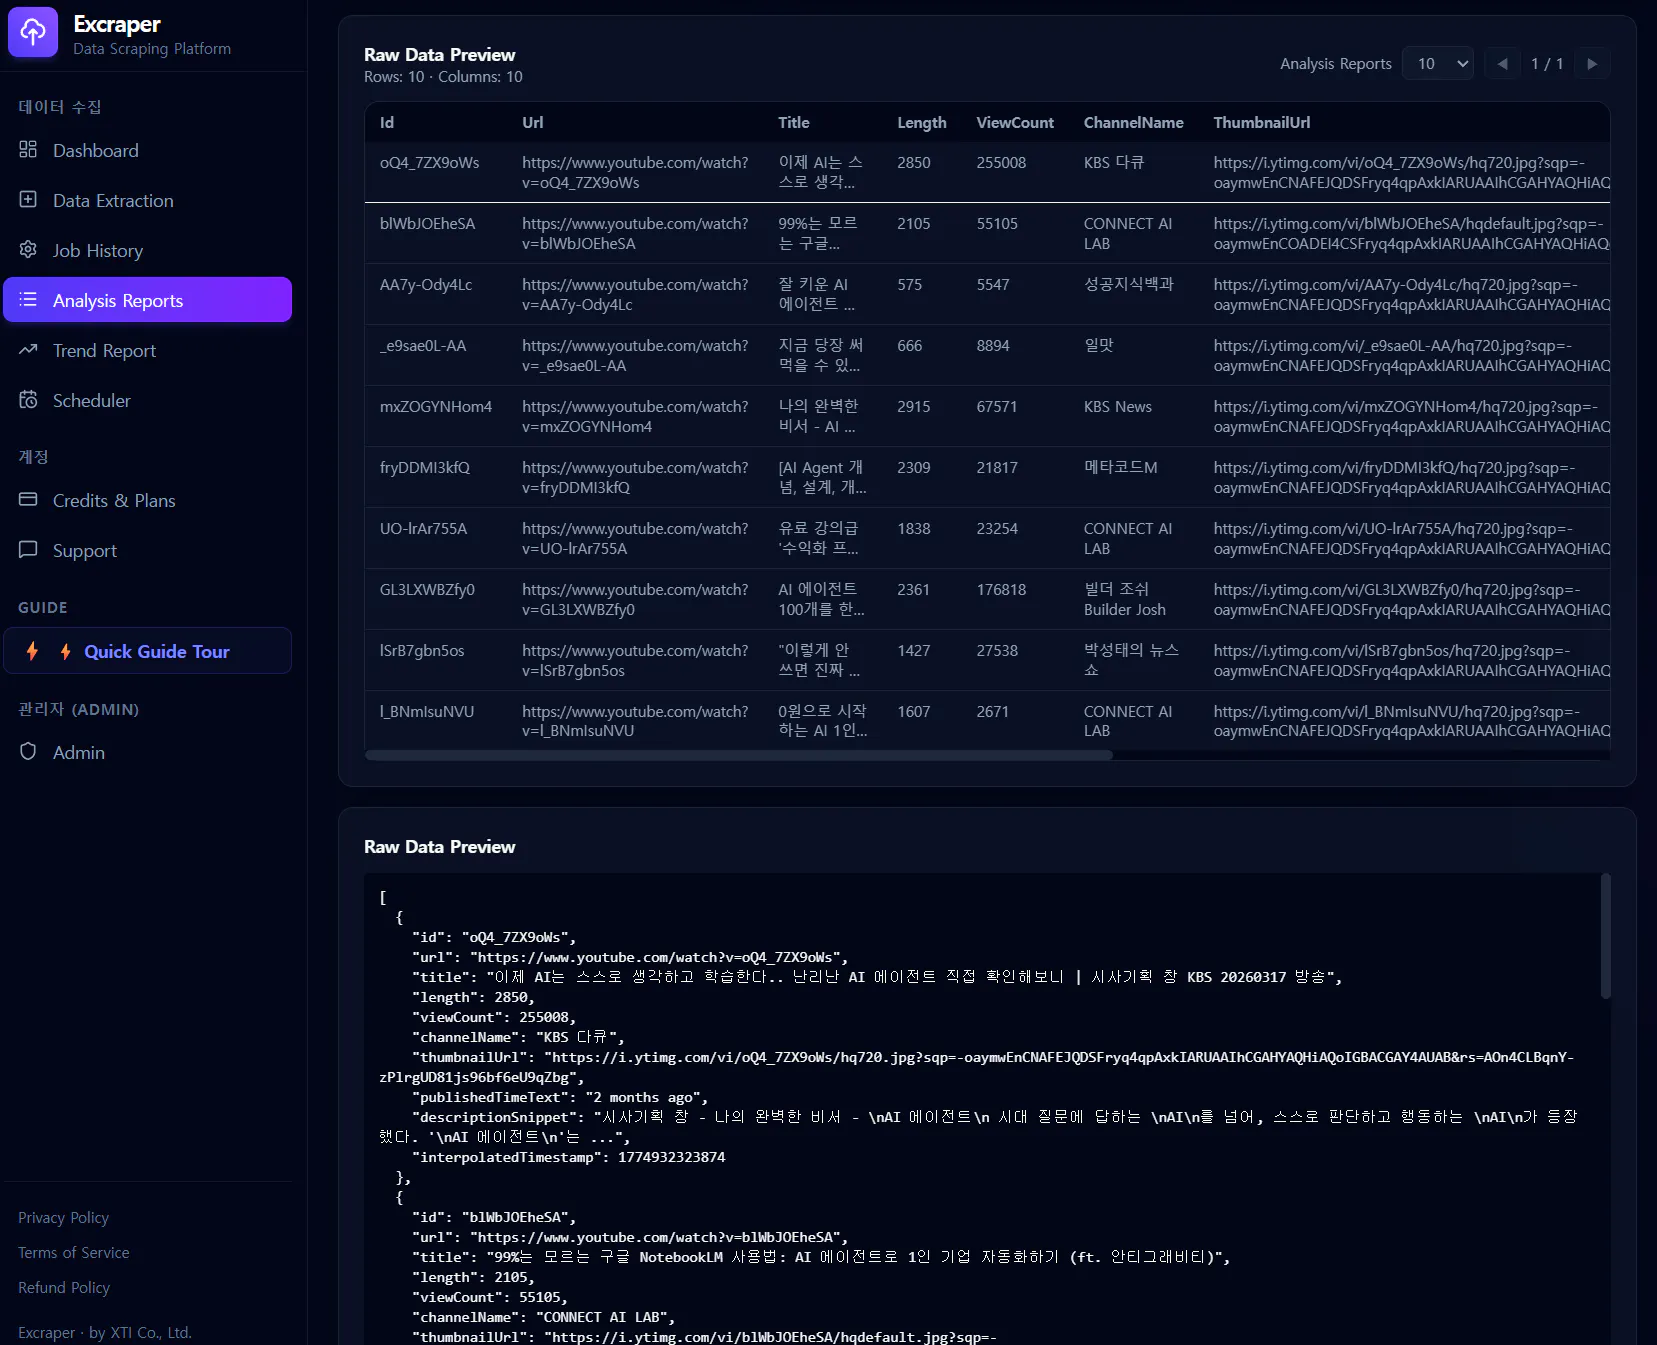Click the Length value 2915
This screenshot has width=1657, height=1345.
[x=914, y=407]
